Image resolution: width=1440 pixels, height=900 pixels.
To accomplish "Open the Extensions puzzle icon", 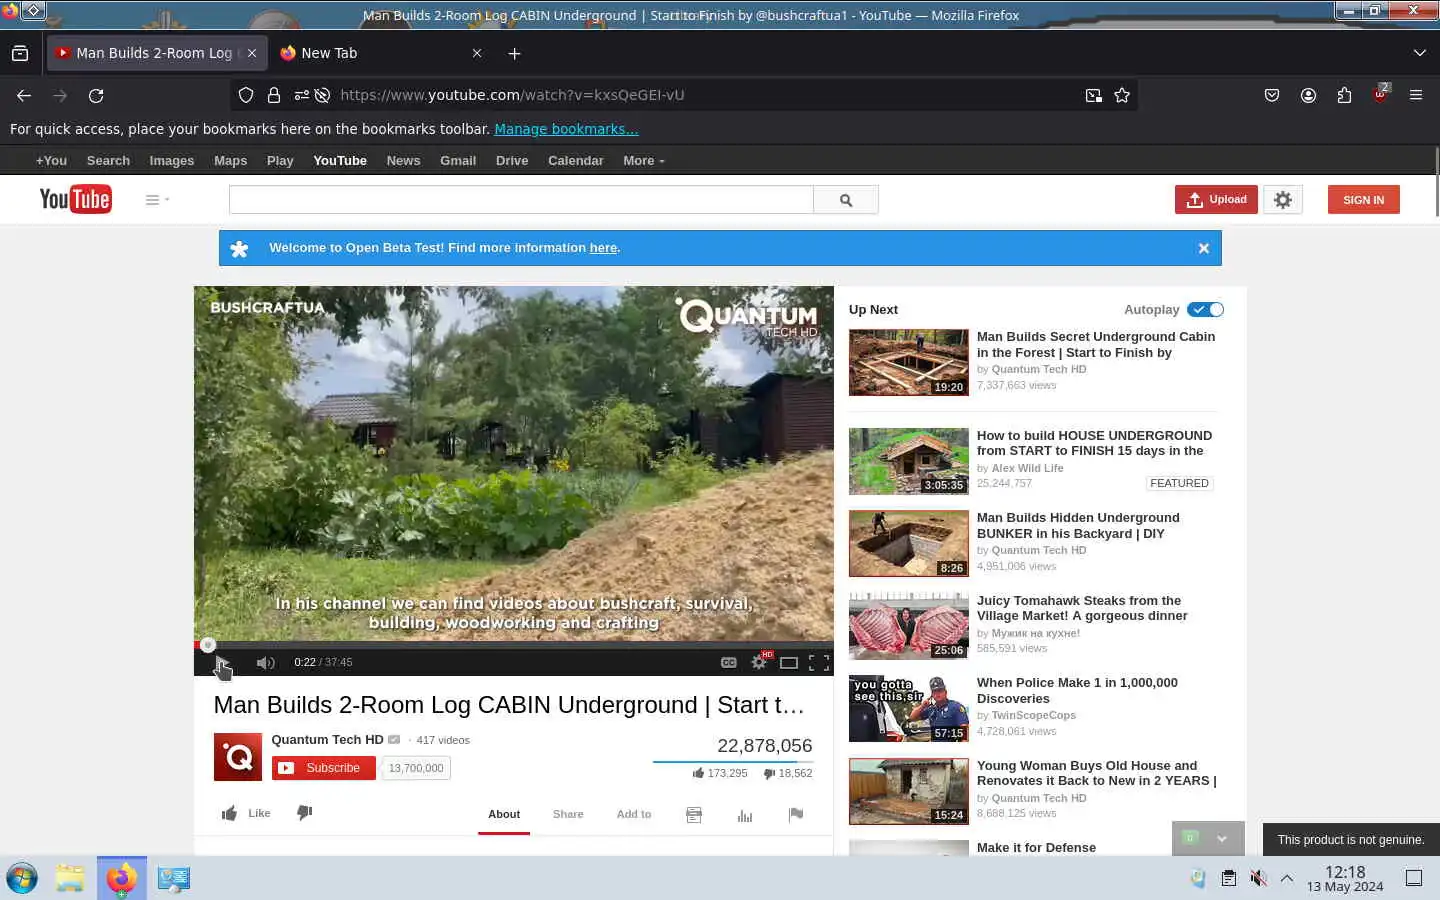I will [x=1344, y=96].
